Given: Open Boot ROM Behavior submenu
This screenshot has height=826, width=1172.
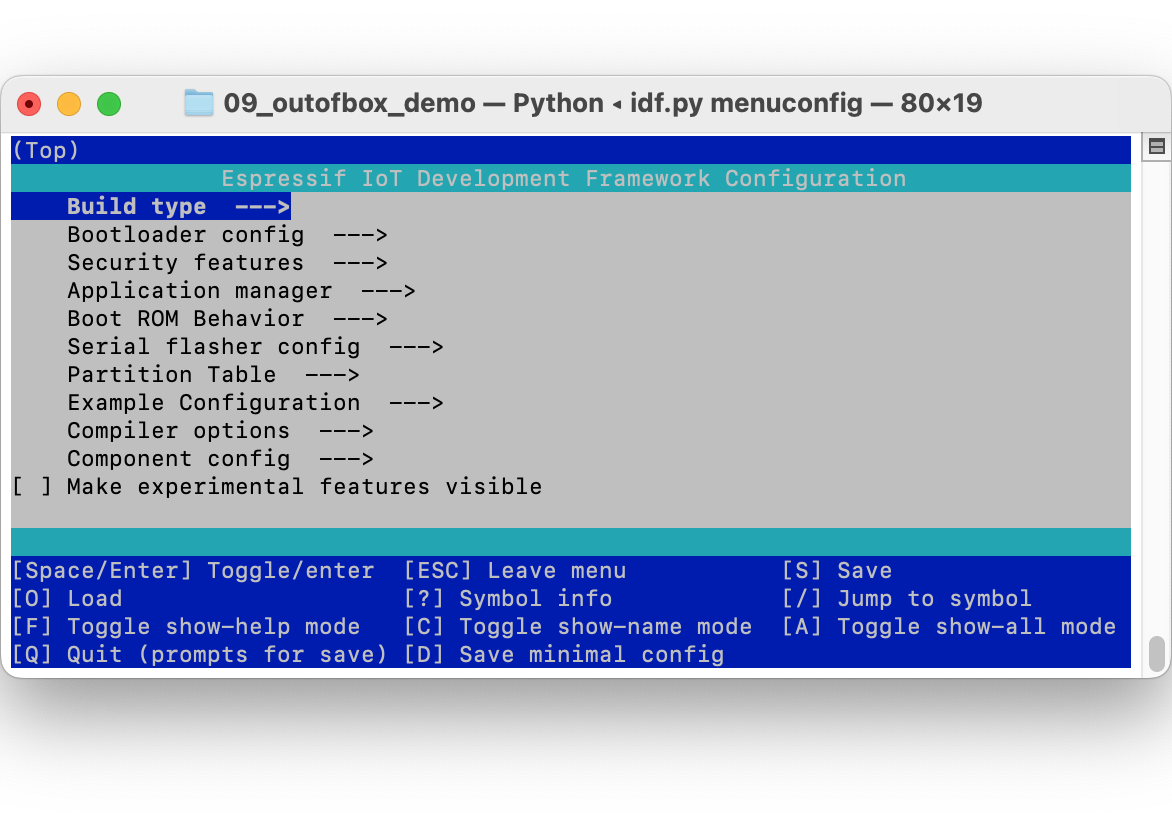Looking at the screenshot, I should click(227, 319).
